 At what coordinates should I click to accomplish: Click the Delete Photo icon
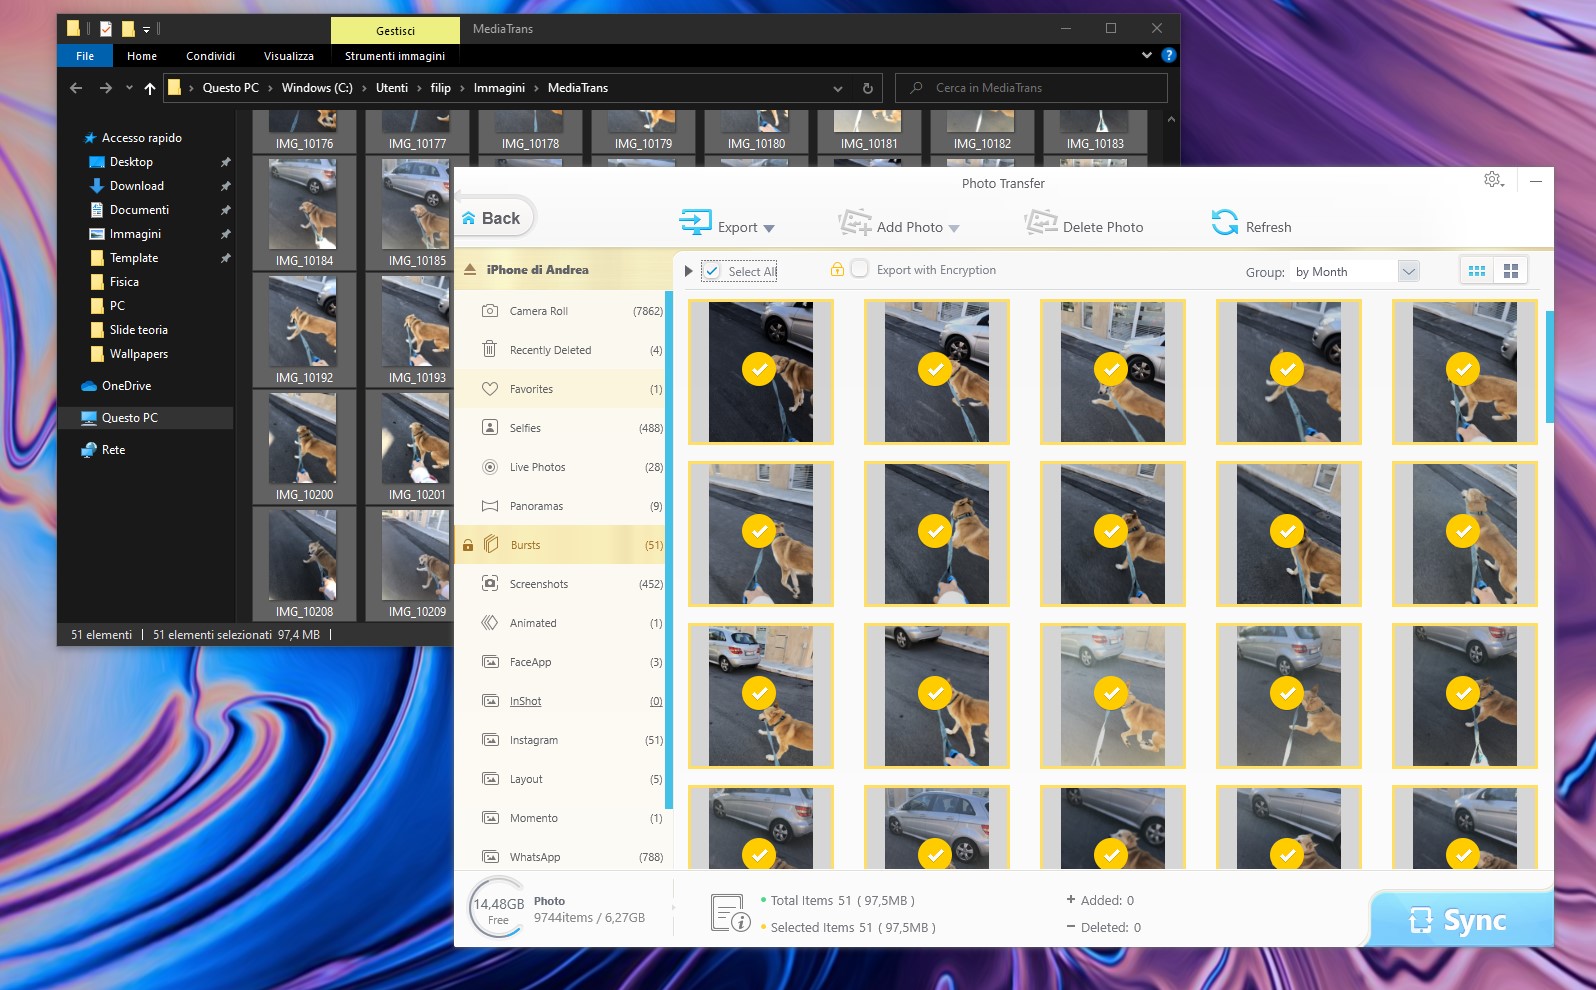(1041, 222)
